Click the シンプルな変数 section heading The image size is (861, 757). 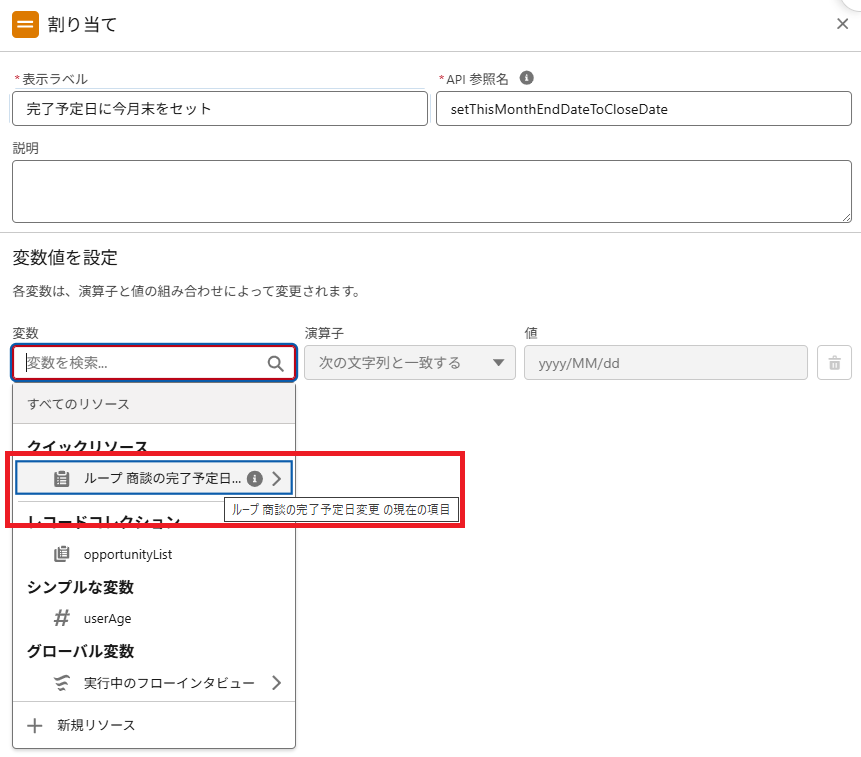(x=80, y=587)
